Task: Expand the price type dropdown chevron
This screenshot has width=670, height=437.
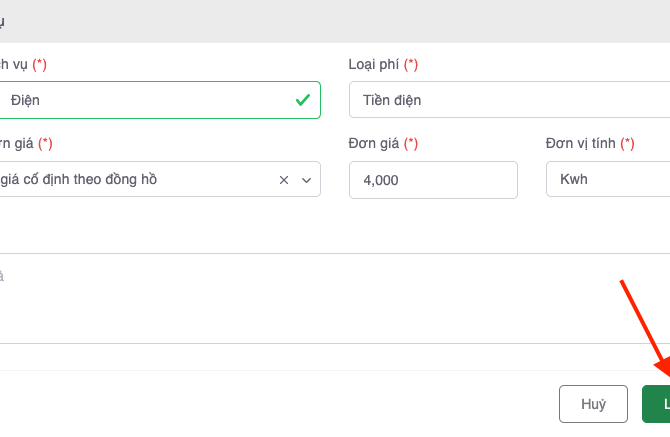Action: [x=306, y=180]
